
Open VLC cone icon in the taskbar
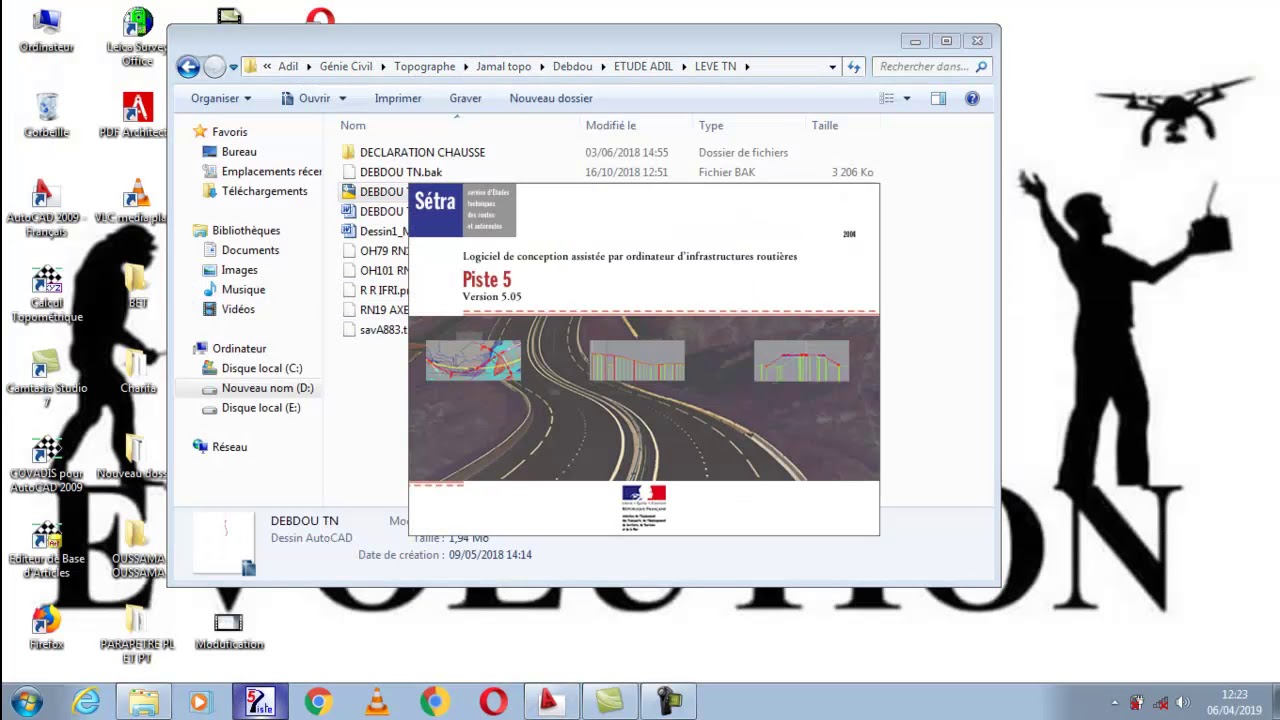pyautogui.click(x=376, y=702)
